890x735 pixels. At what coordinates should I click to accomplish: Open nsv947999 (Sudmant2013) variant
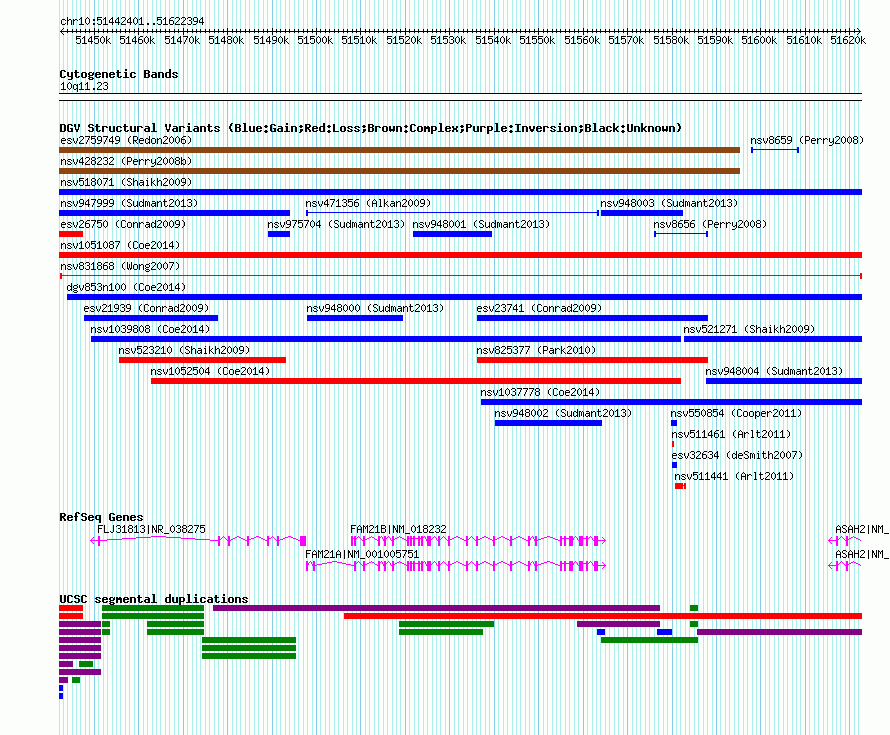coord(129,203)
